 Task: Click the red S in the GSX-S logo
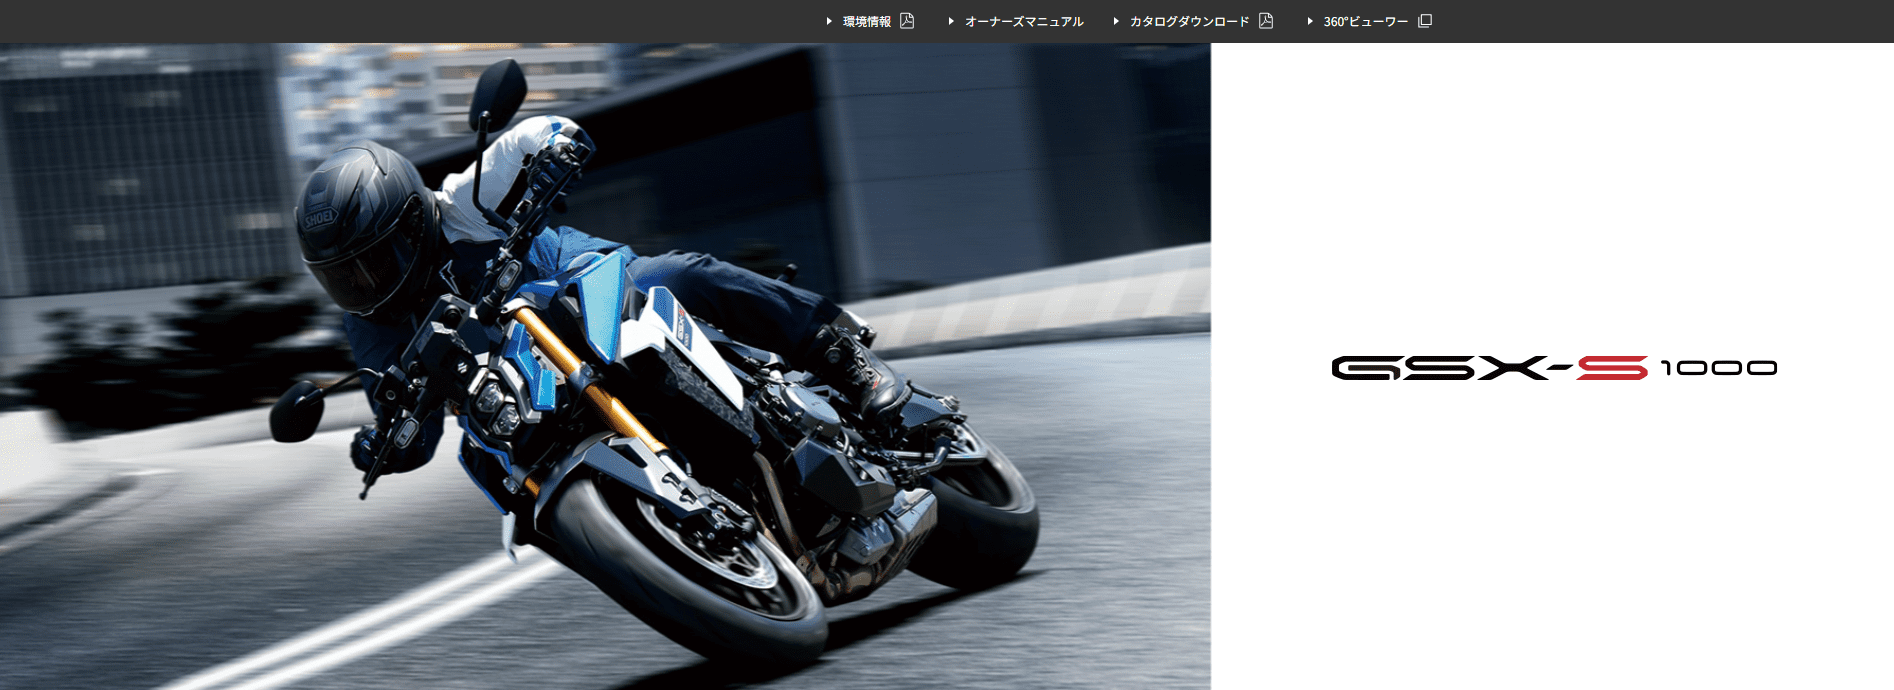coord(1612,368)
